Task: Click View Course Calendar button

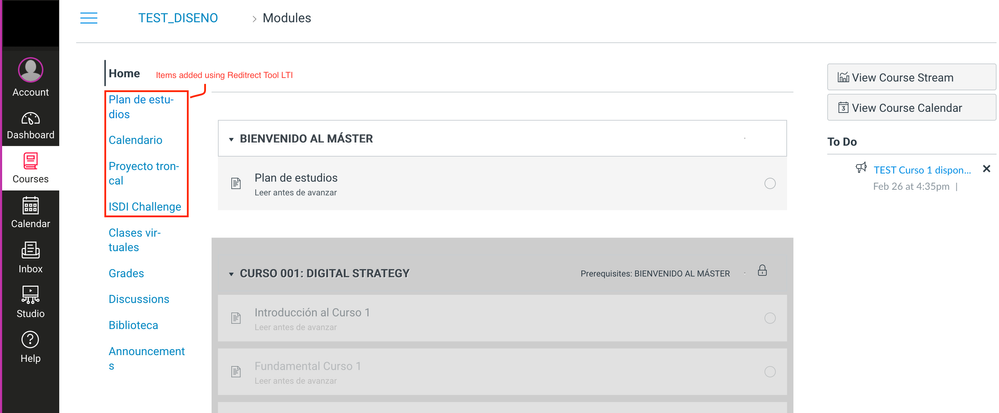Action: tap(911, 107)
